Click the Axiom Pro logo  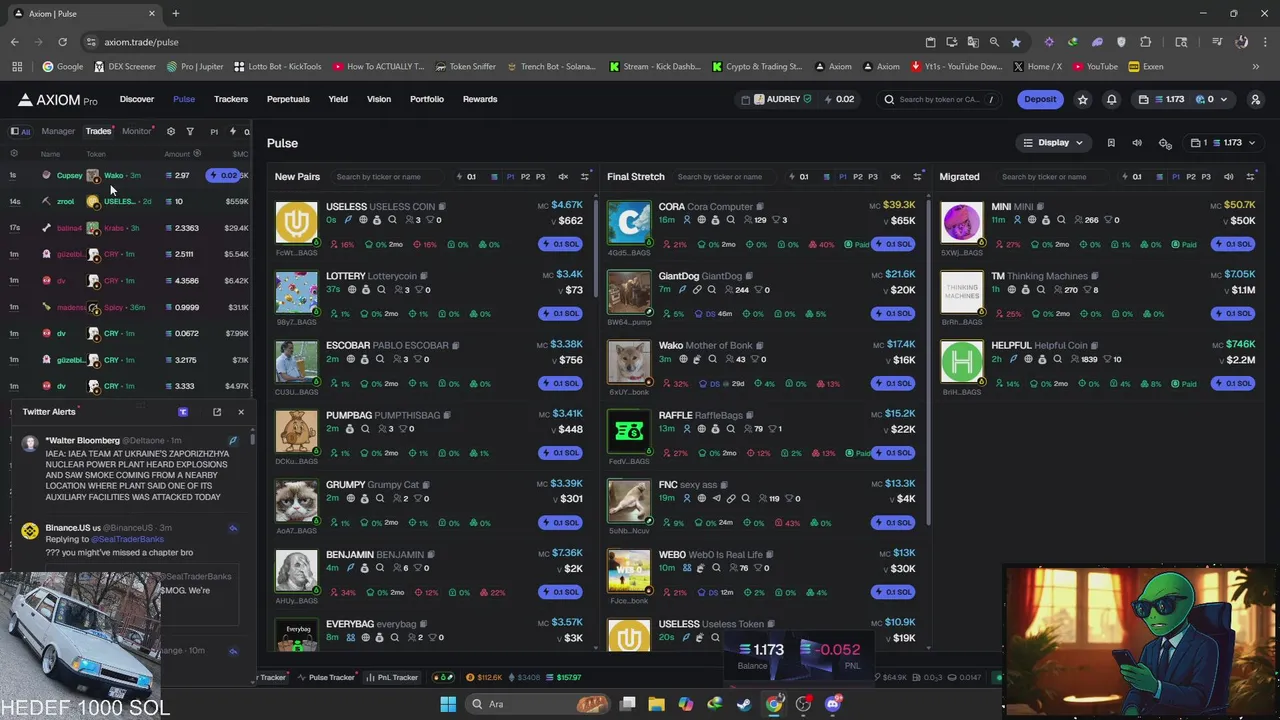point(57,100)
